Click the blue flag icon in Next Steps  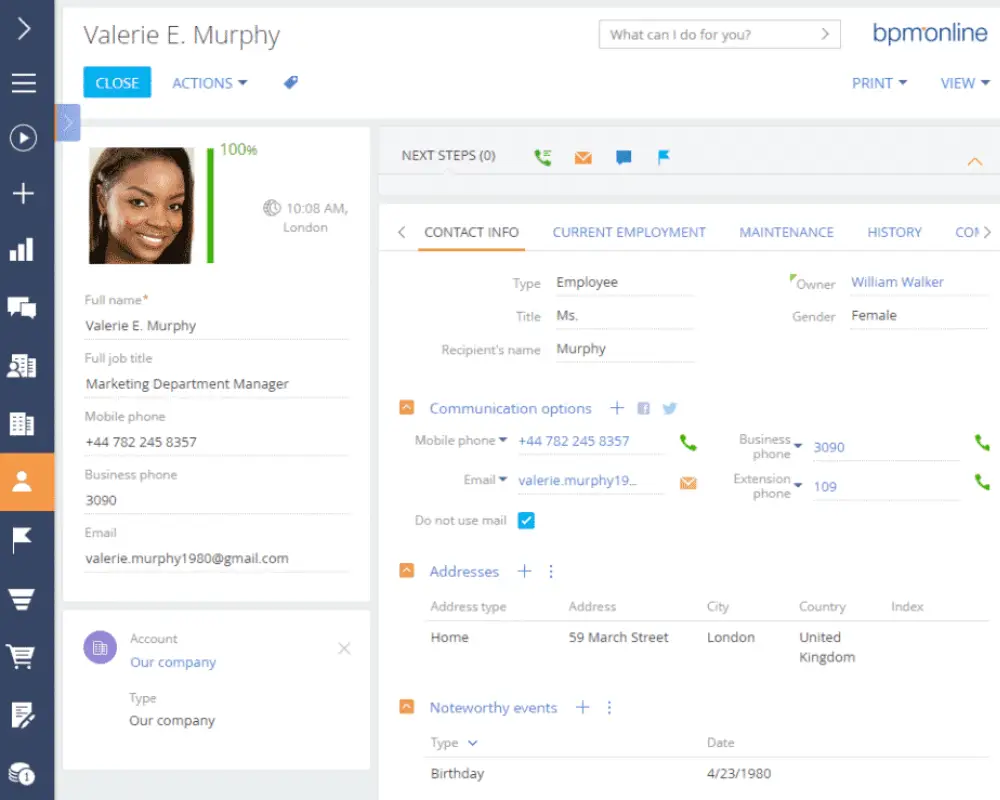click(x=663, y=157)
